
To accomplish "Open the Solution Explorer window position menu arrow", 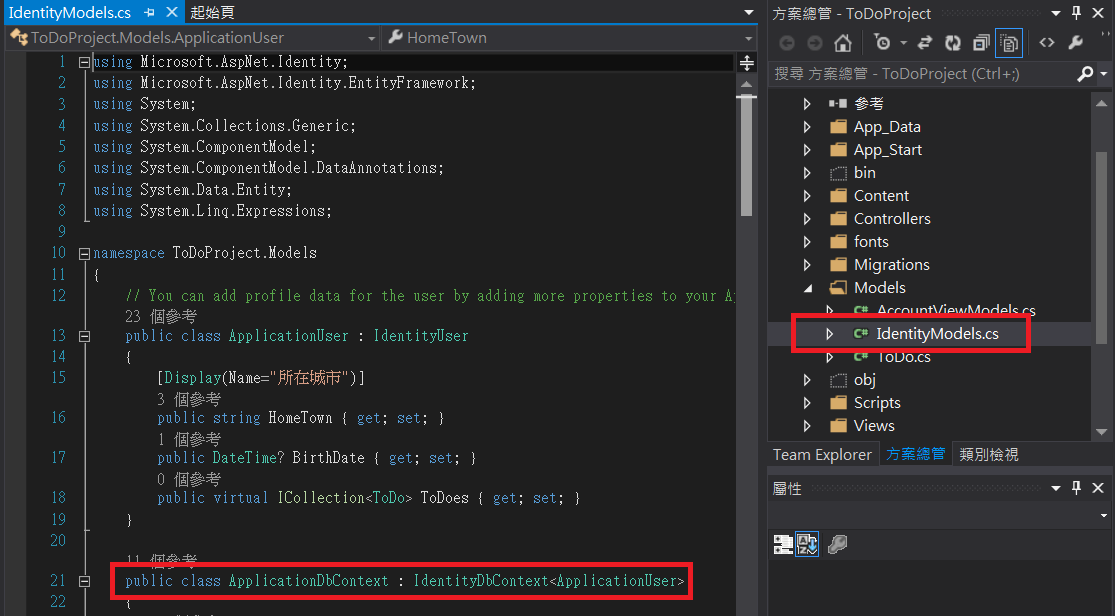I will click(x=1056, y=14).
